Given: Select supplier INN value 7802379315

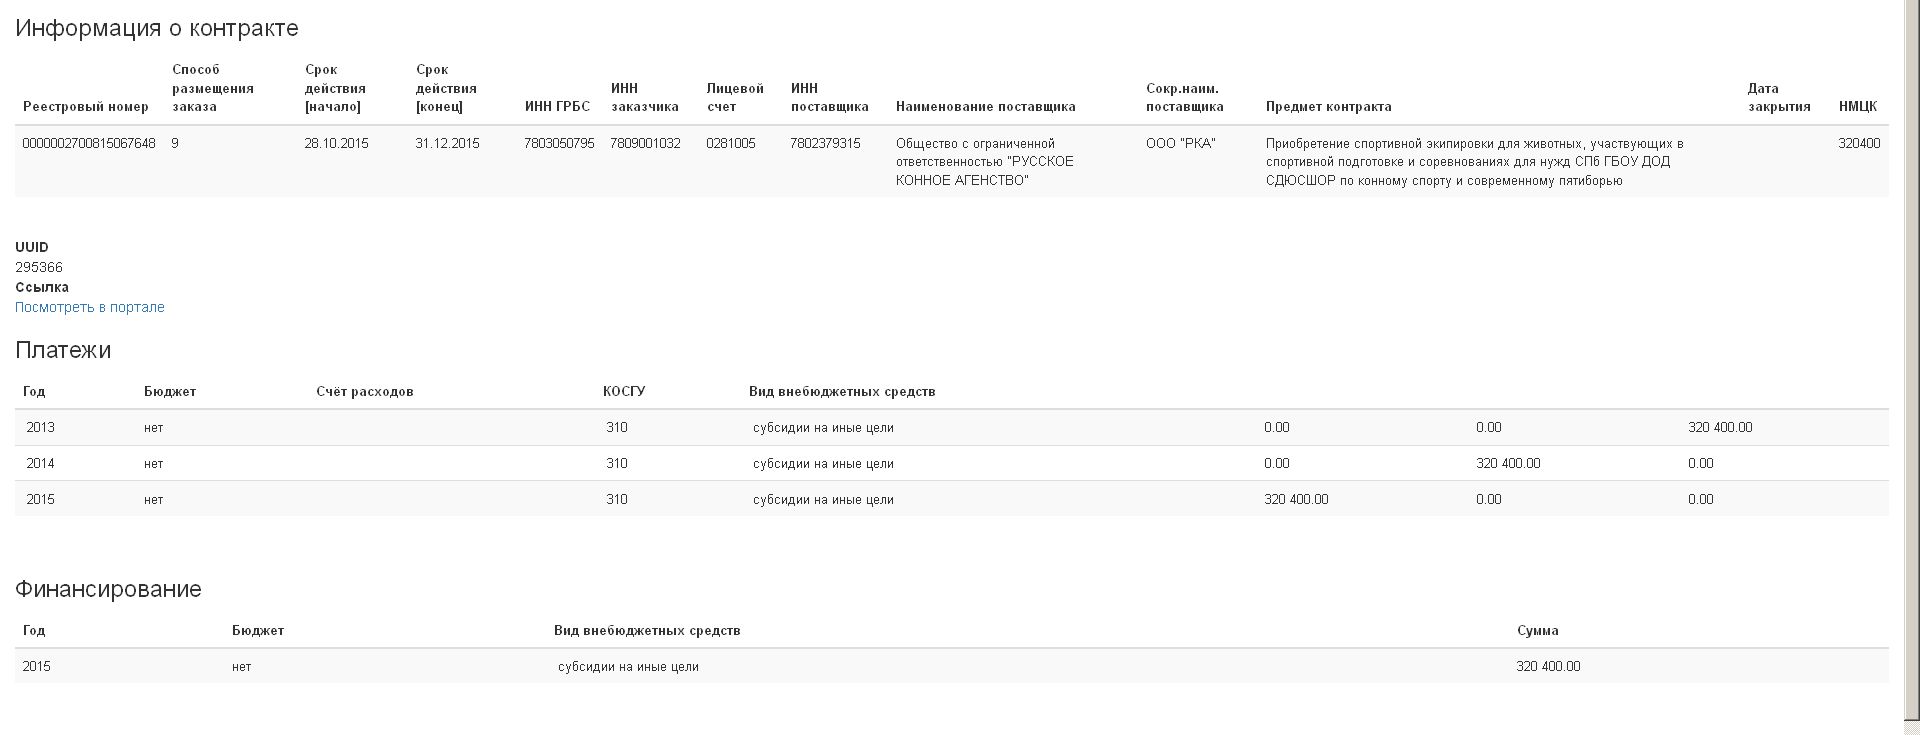Looking at the screenshot, I should (825, 144).
